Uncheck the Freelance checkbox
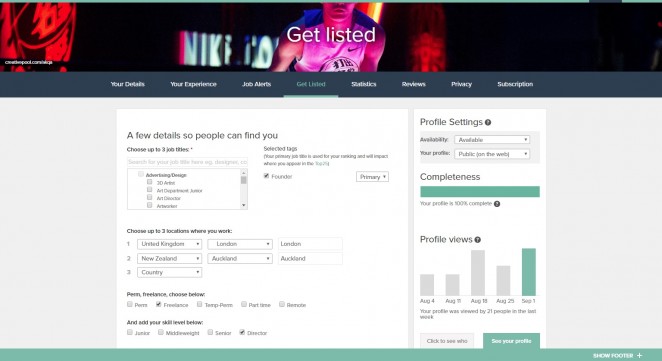This screenshot has height=361, width=662. click(x=159, y=304)
